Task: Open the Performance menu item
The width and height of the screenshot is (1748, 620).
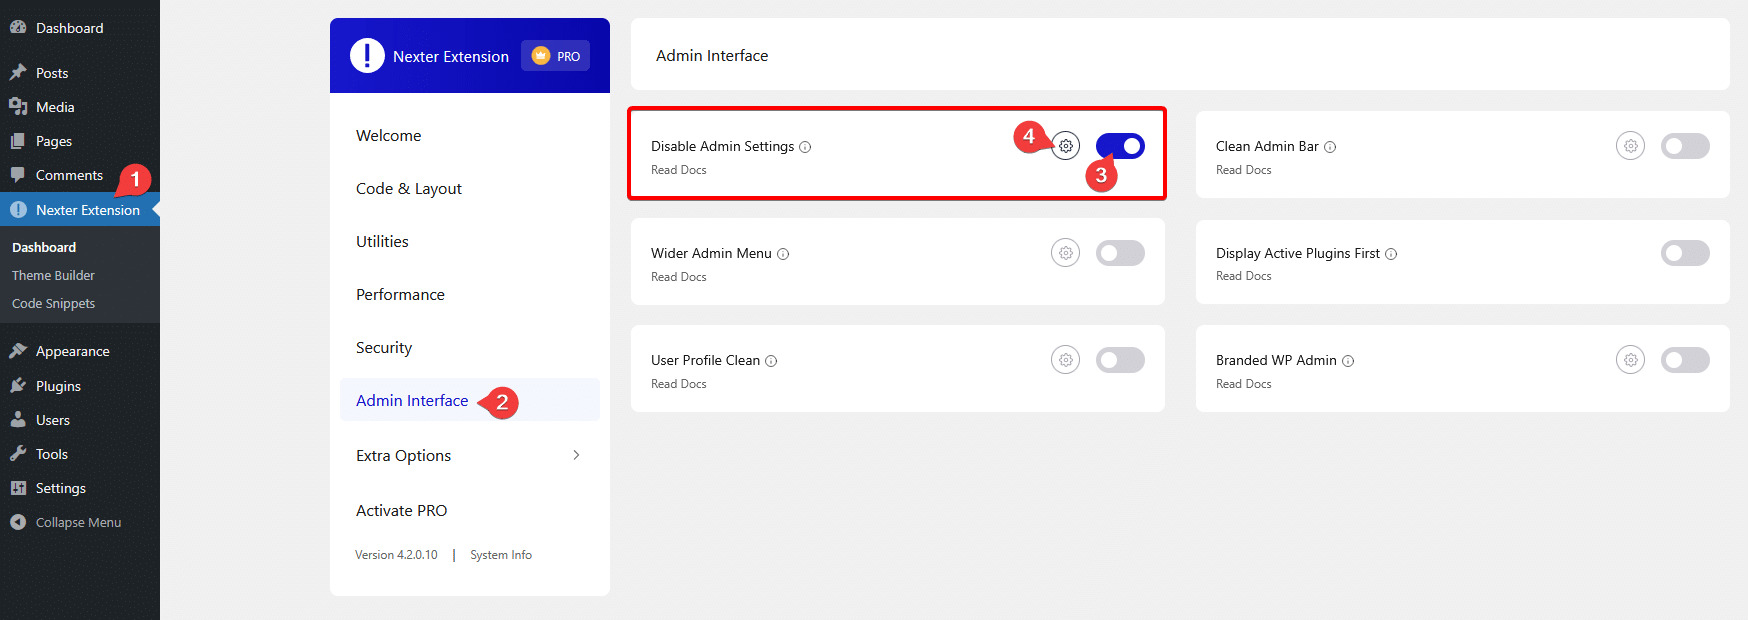Action: tap(400, 294)
